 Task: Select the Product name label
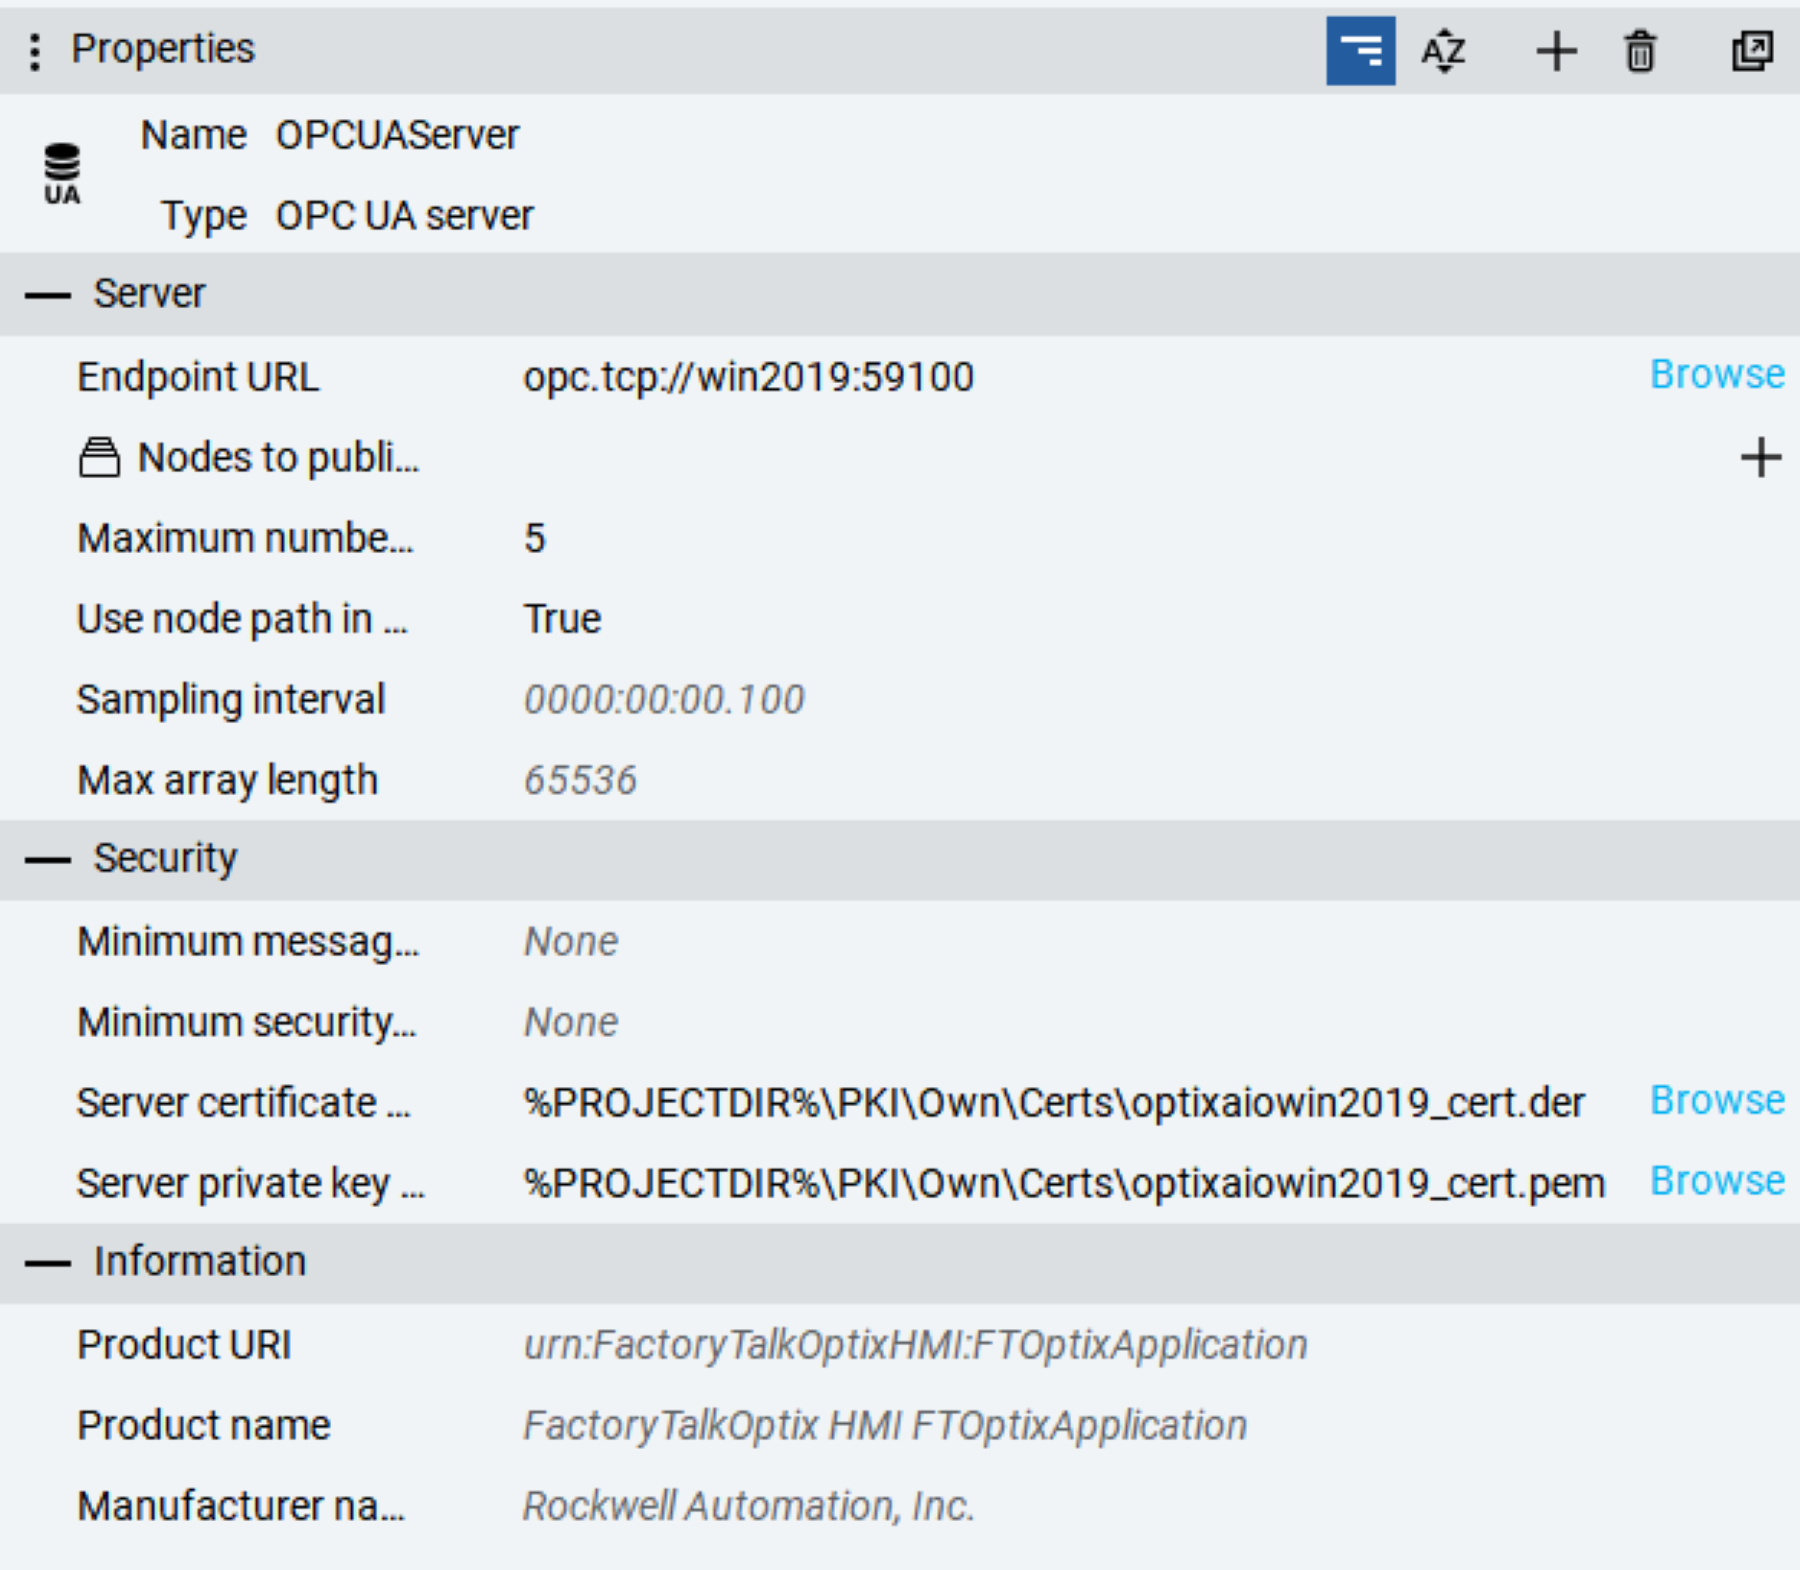point(204,1425)
